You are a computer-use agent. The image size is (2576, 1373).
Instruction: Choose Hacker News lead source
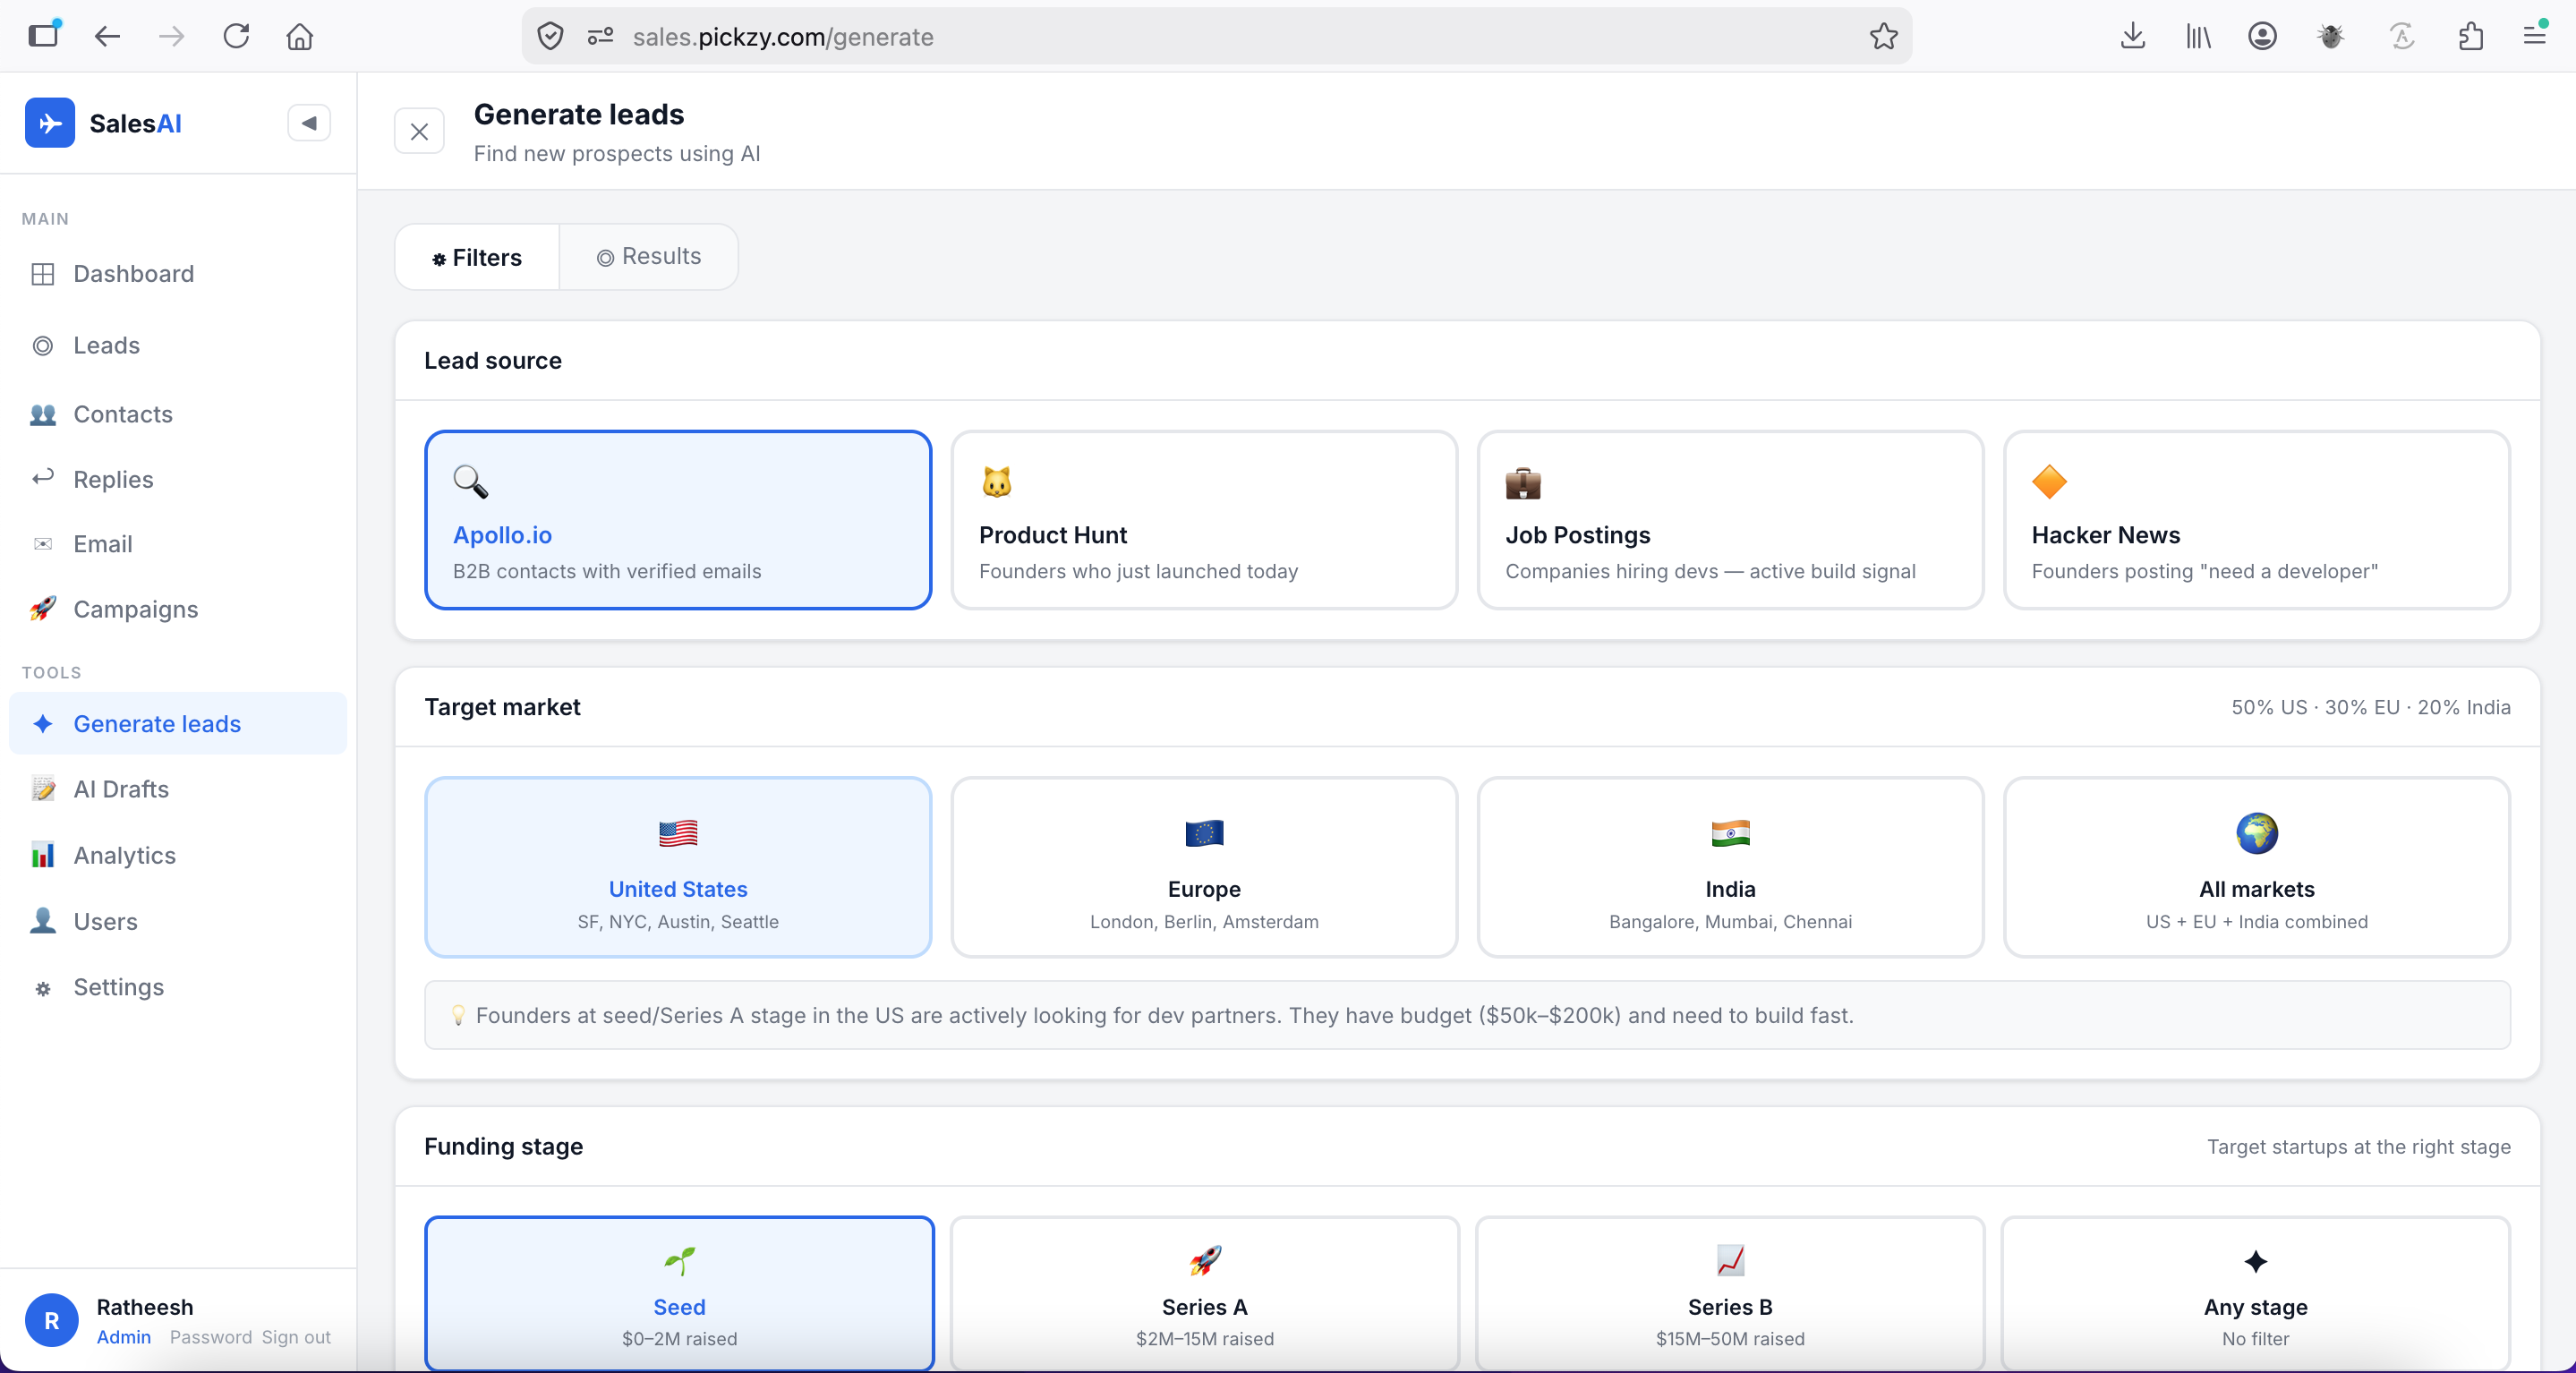(2257, 520)
